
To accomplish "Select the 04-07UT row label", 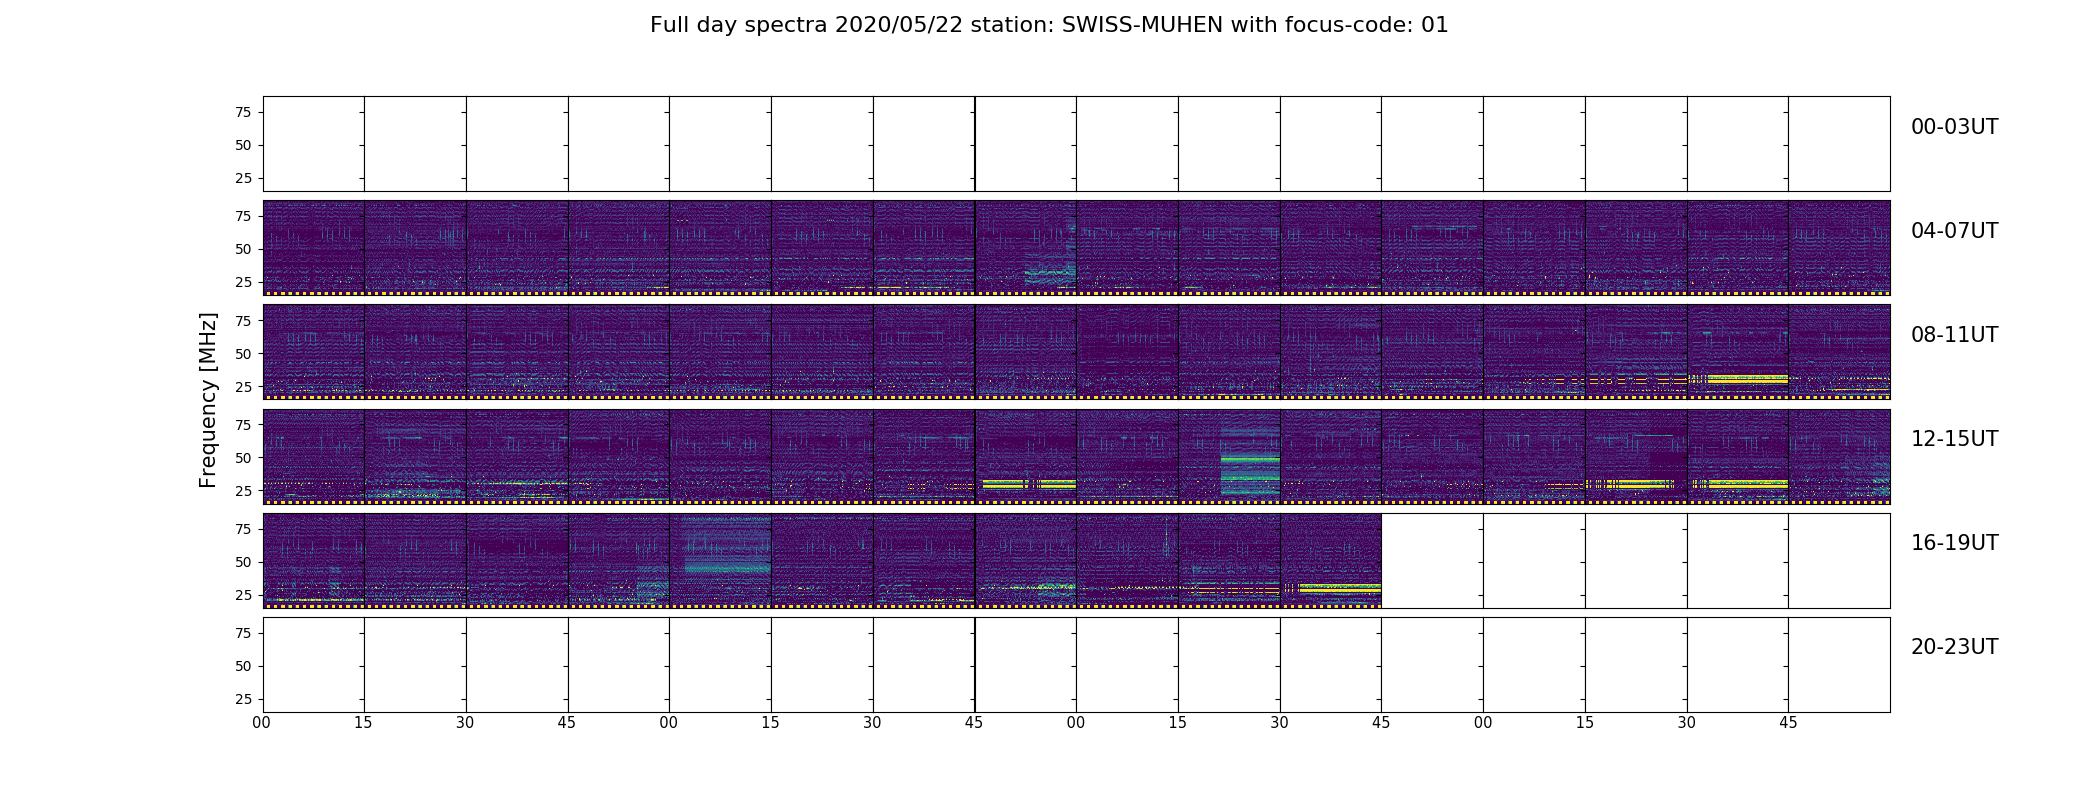I will (1954, 231).
